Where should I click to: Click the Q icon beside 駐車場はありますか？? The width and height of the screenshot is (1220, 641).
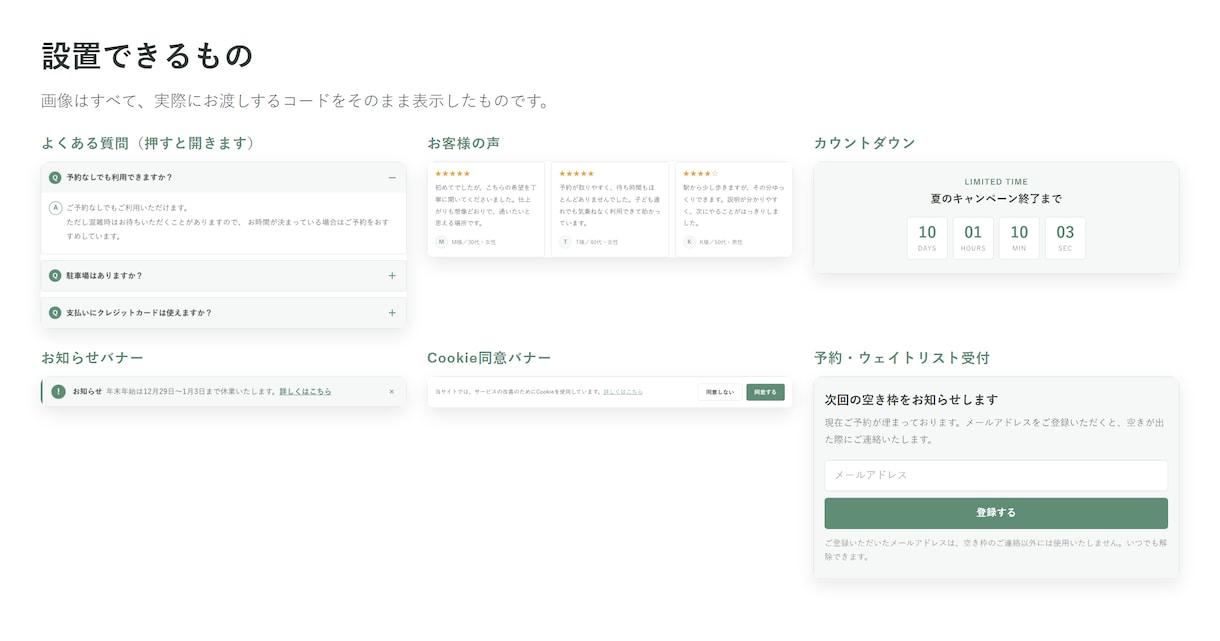[55, 275]
